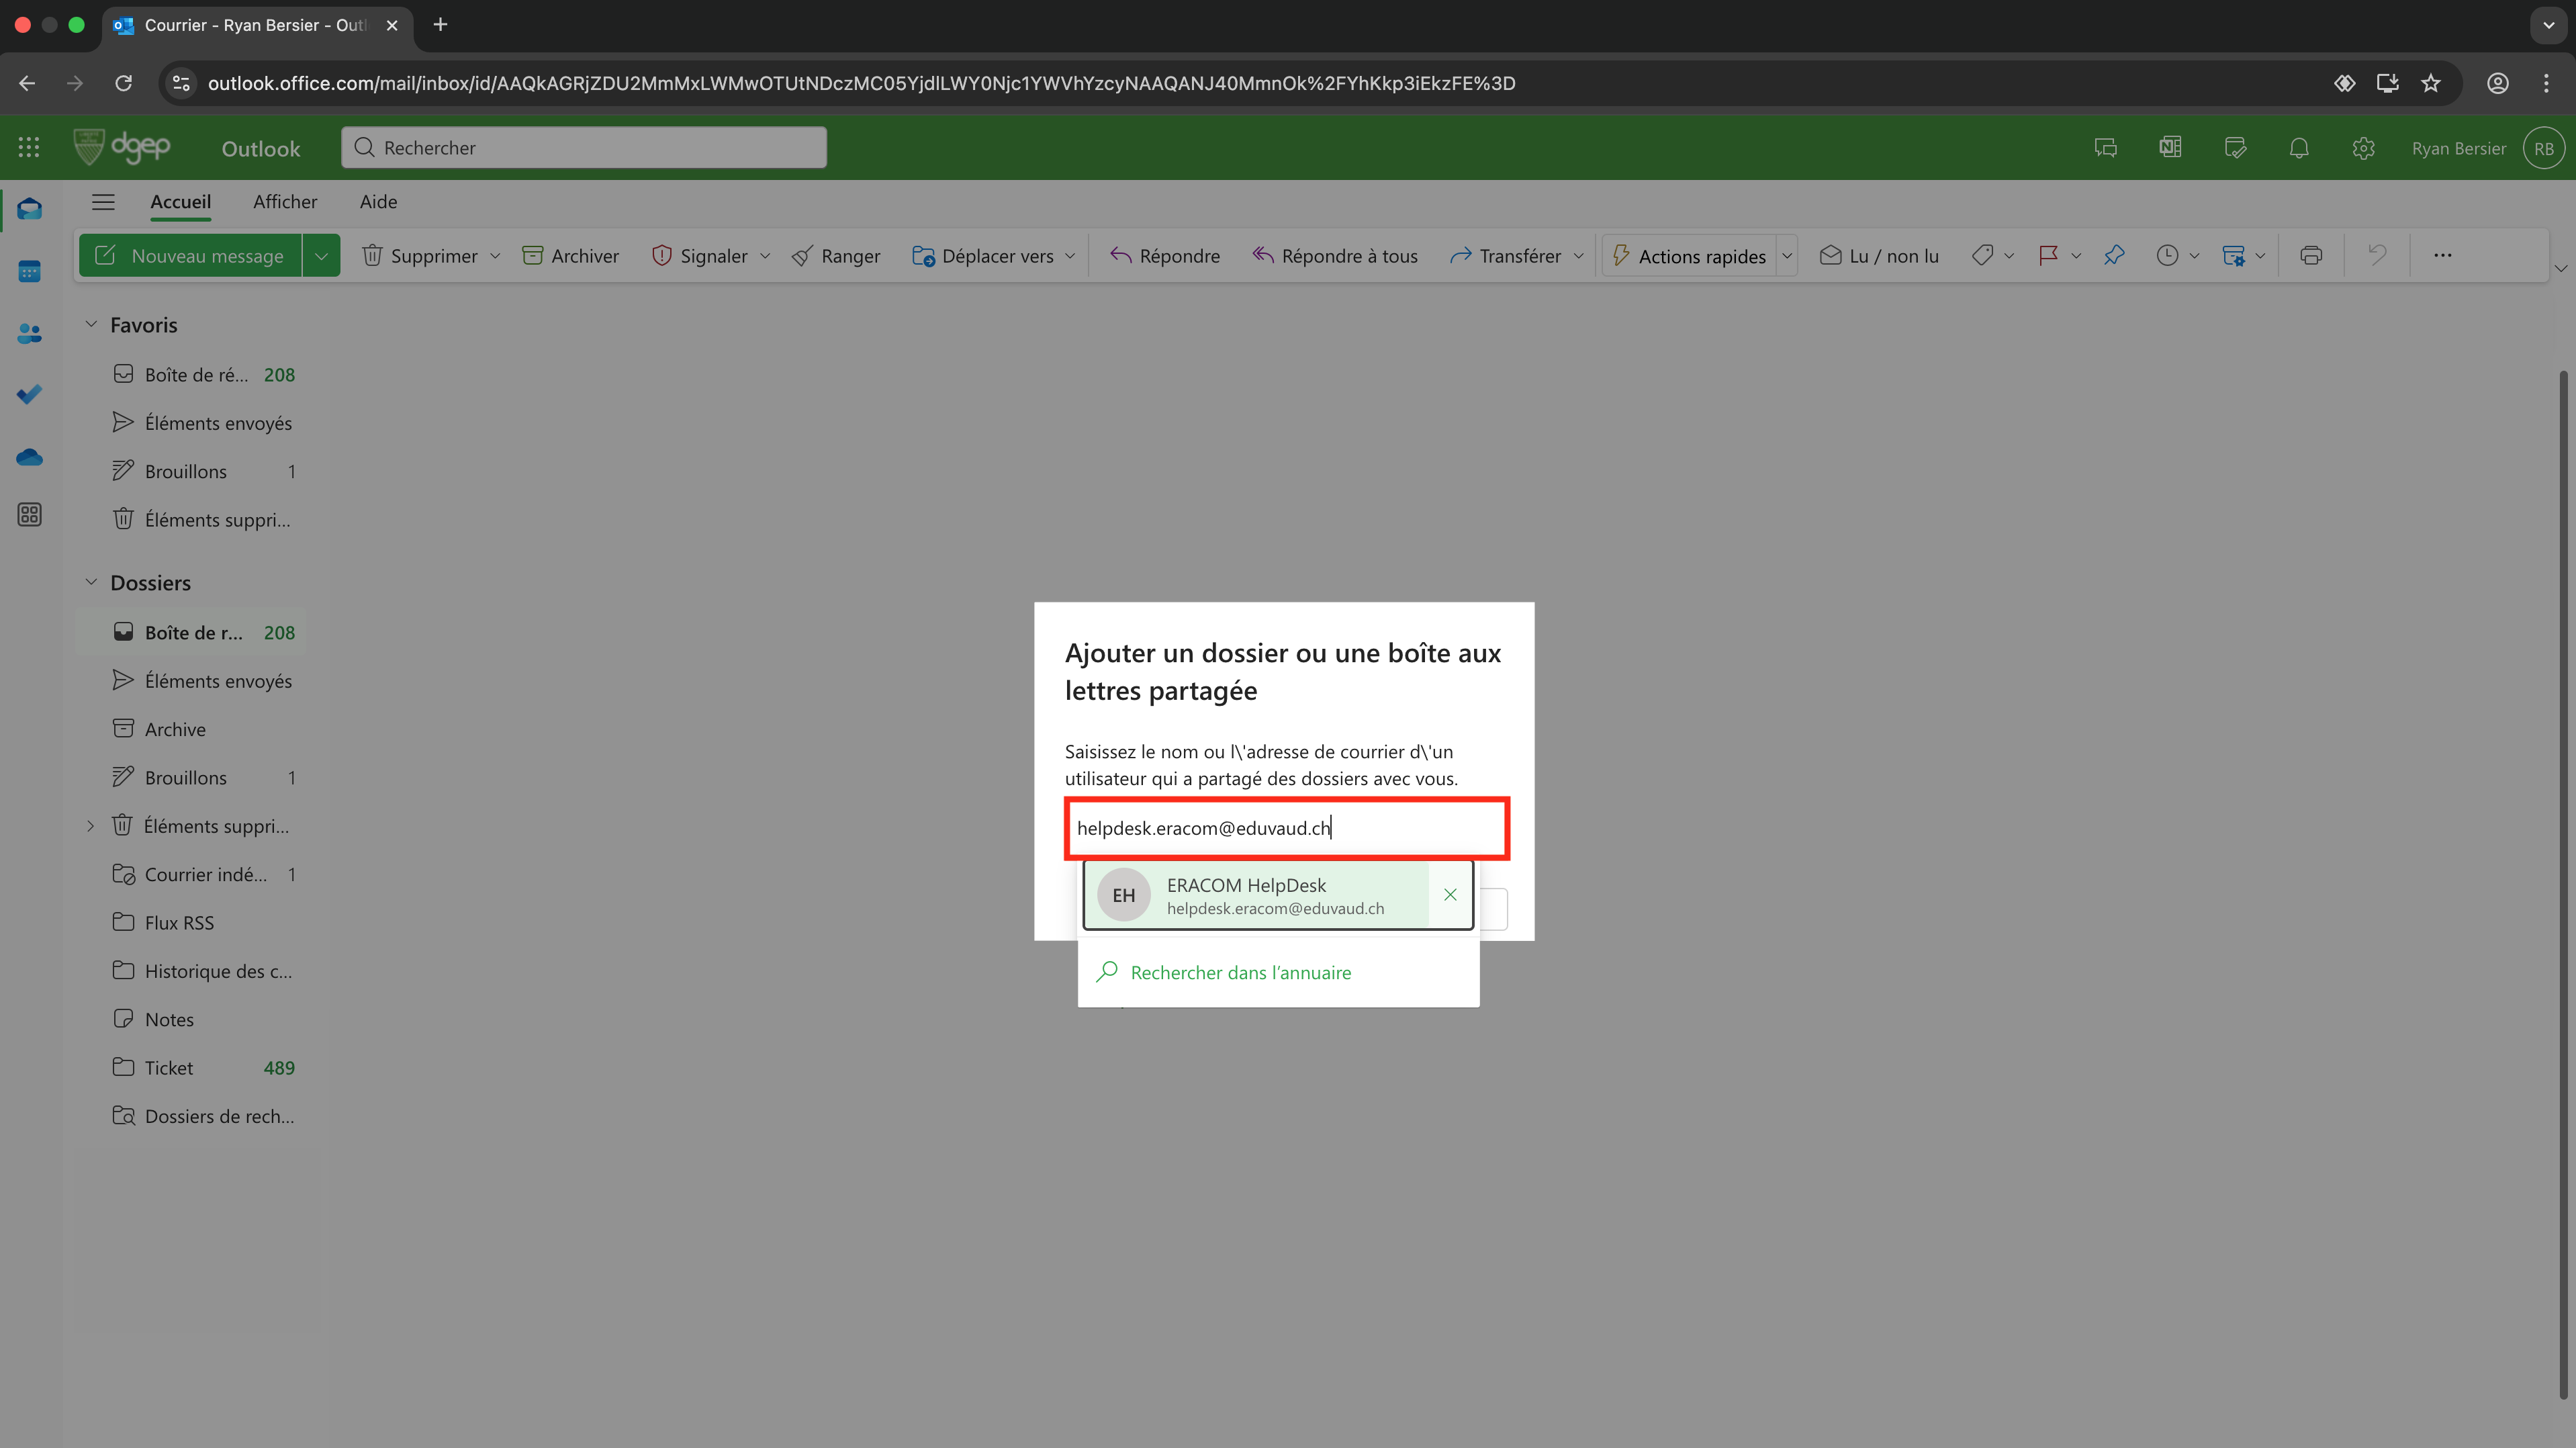Collapse the Favoris section
This screenshot has width=2576, height=1448.
pos(91,324)
